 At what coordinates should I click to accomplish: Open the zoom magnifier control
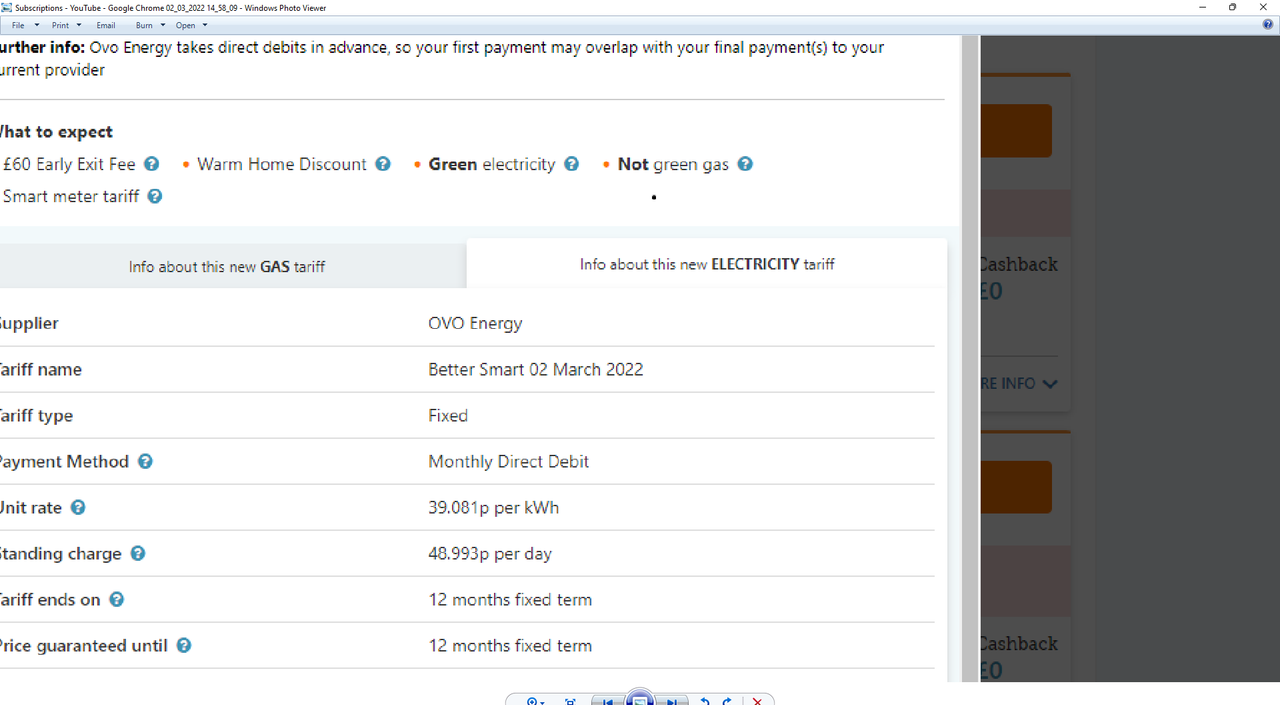point(535,701)
